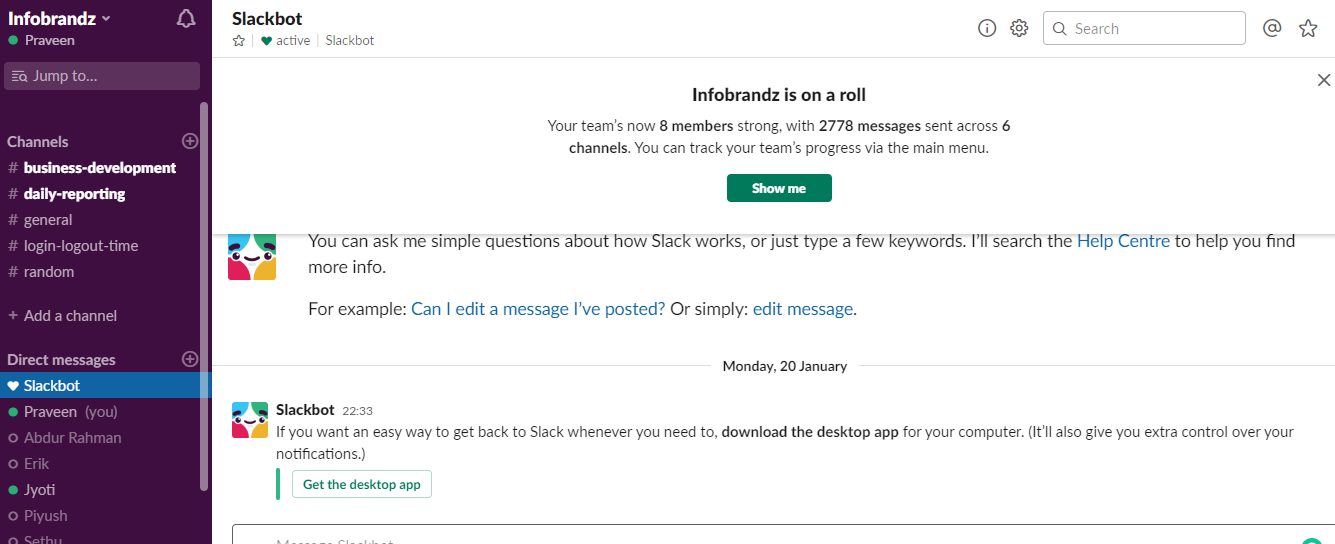Image resolution: width=1335 pixels, height=544 pixels.
Task: Click the Channels section header
Action: pyautogui.click(x=38, y=142)
